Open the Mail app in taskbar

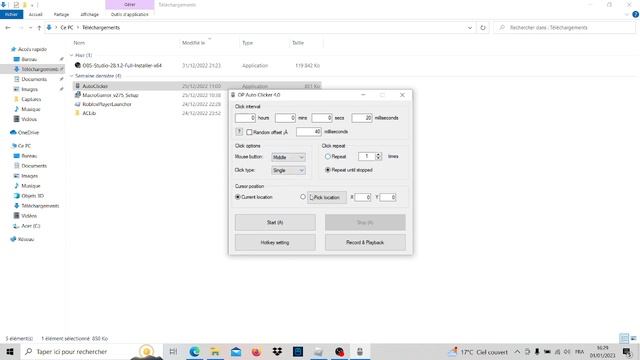pyautogui.click(x=236, y=351)
